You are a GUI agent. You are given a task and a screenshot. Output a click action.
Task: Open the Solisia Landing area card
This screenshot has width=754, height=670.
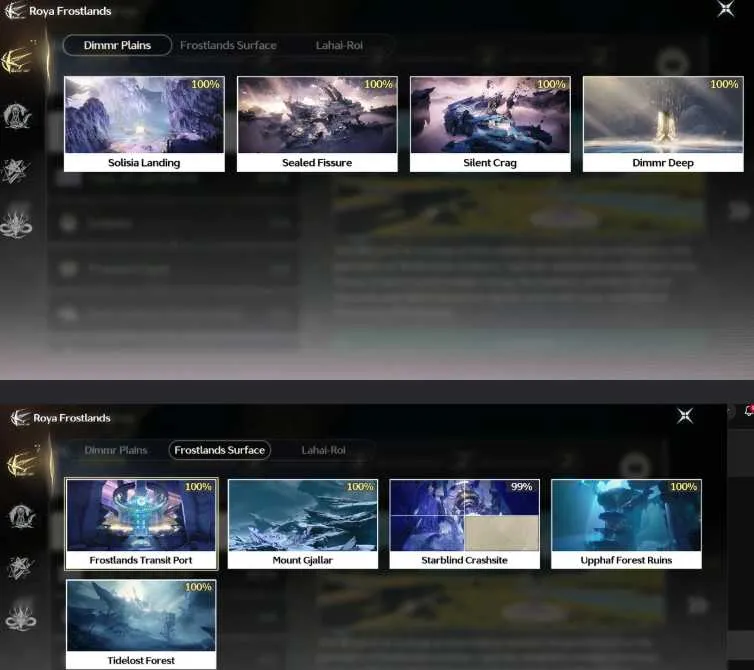coord(144,124)
